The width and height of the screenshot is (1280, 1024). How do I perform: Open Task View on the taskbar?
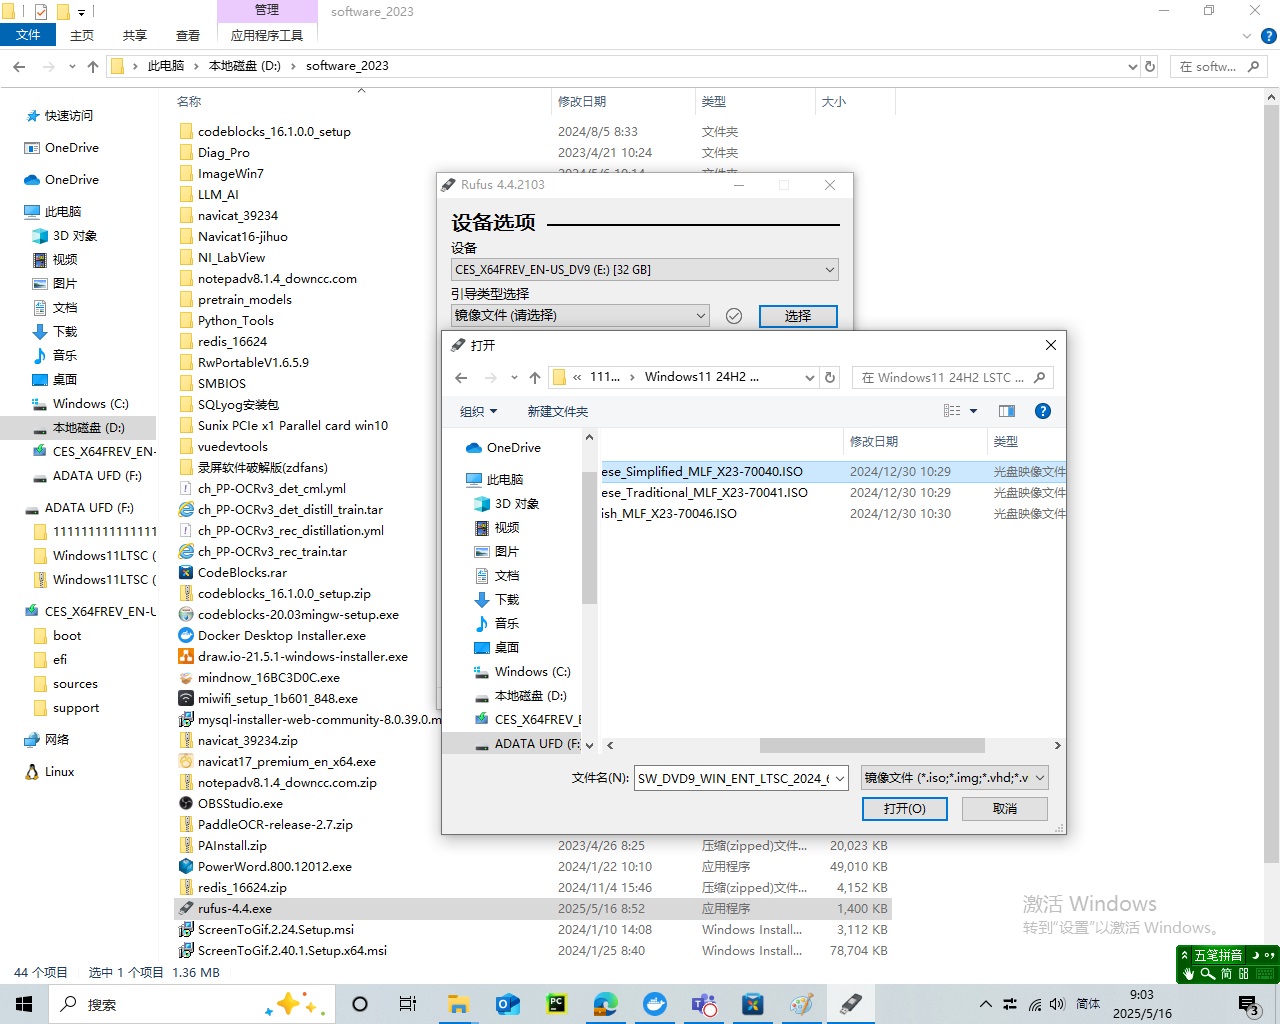(x=408, y=1004)
